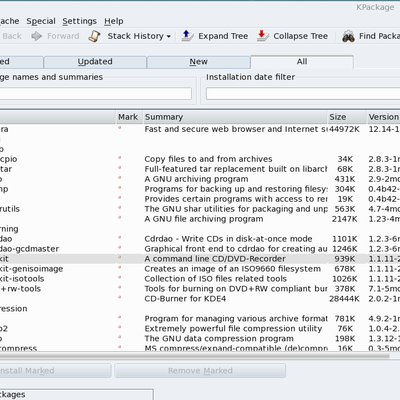Image resolution: width=400 pixels, height=400 pixels.
Task: Click the 28444K size cell
Action: pyautogui.click(x=345, y=299)
